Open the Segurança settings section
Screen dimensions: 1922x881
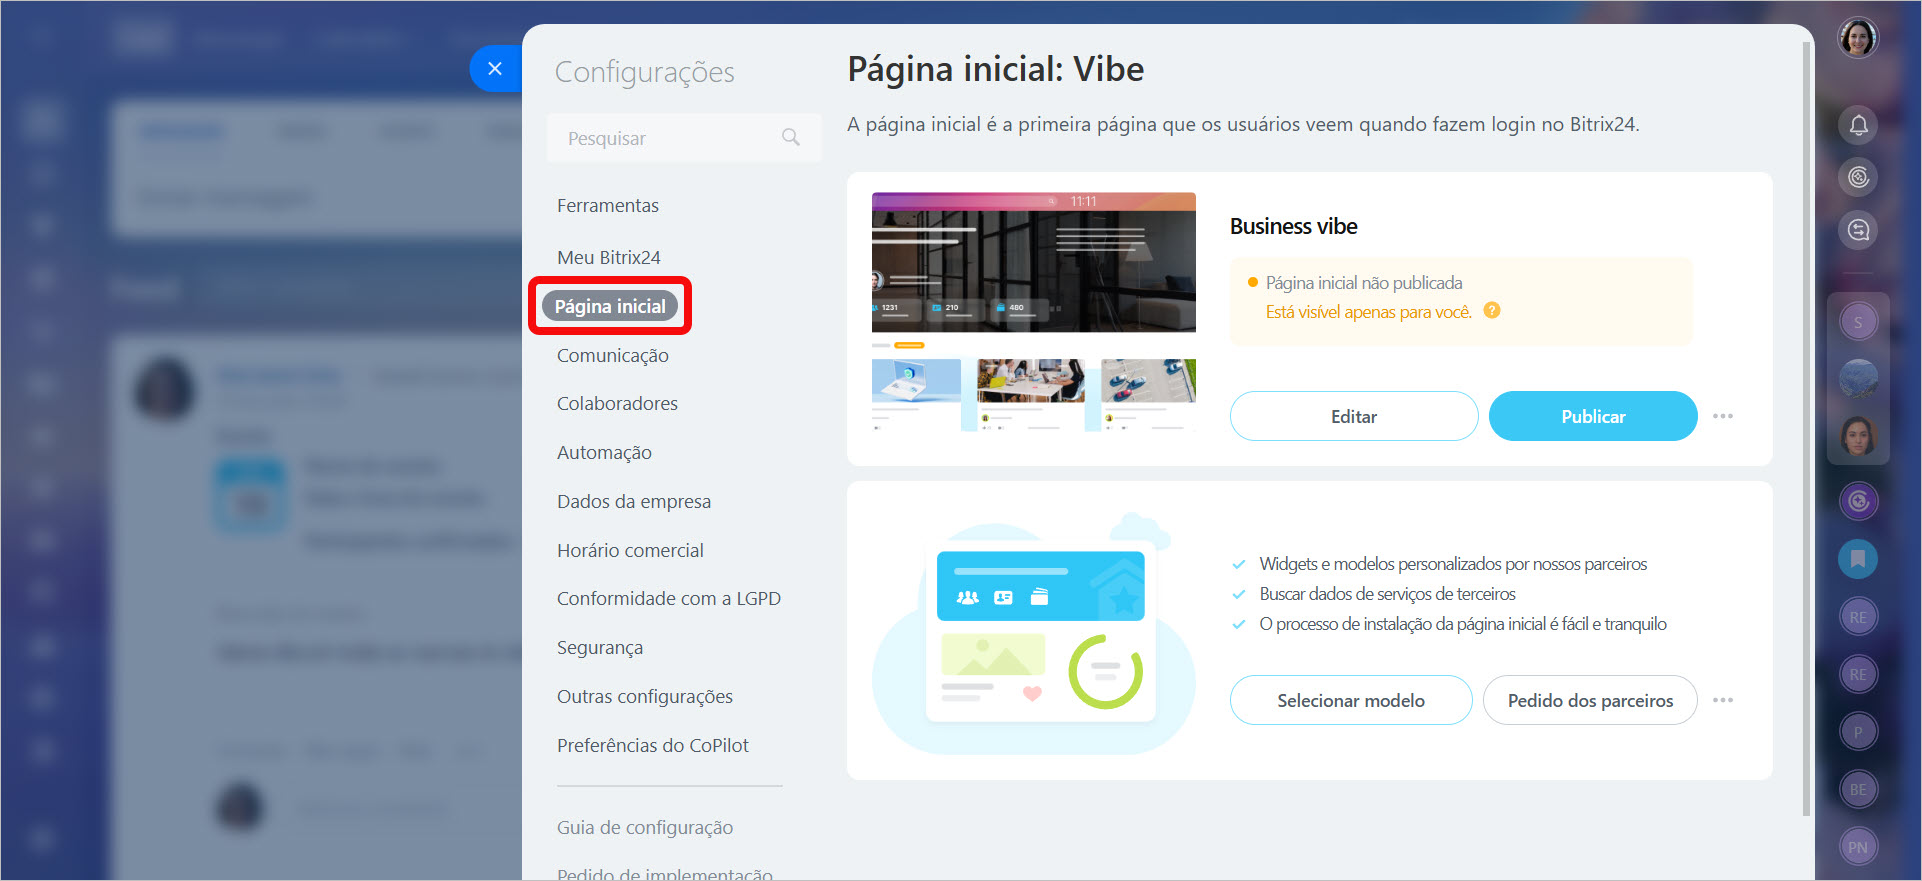coord(600,648)
